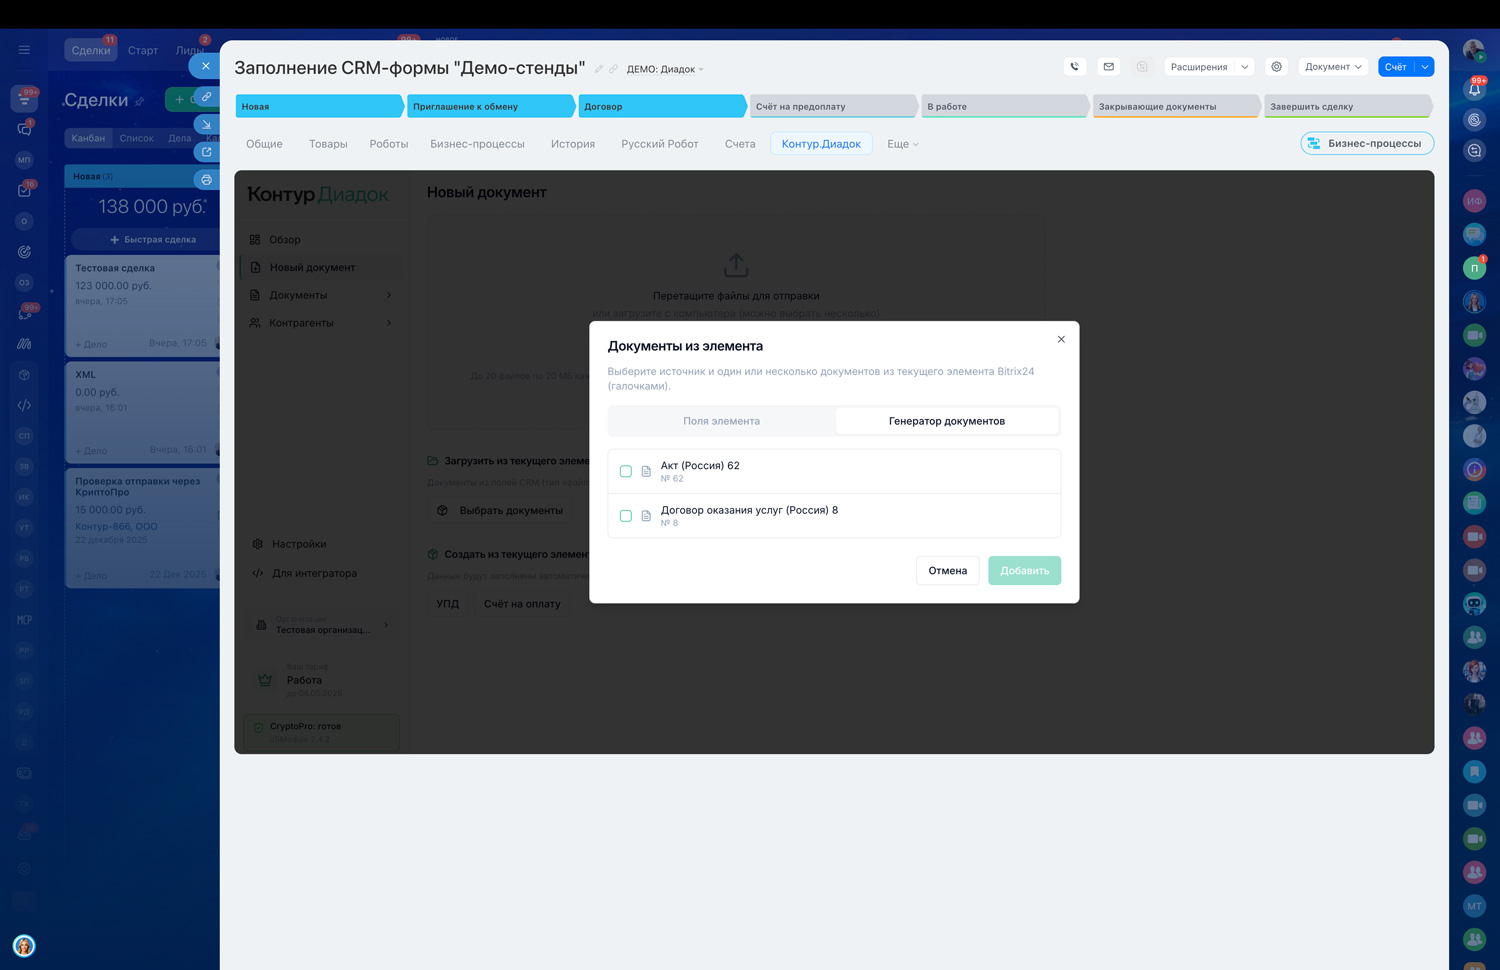Image resolution: width=1500 pixels, height=970 pixels.
Task: Click the Выбрать документы button
Action: pos(501,510)
